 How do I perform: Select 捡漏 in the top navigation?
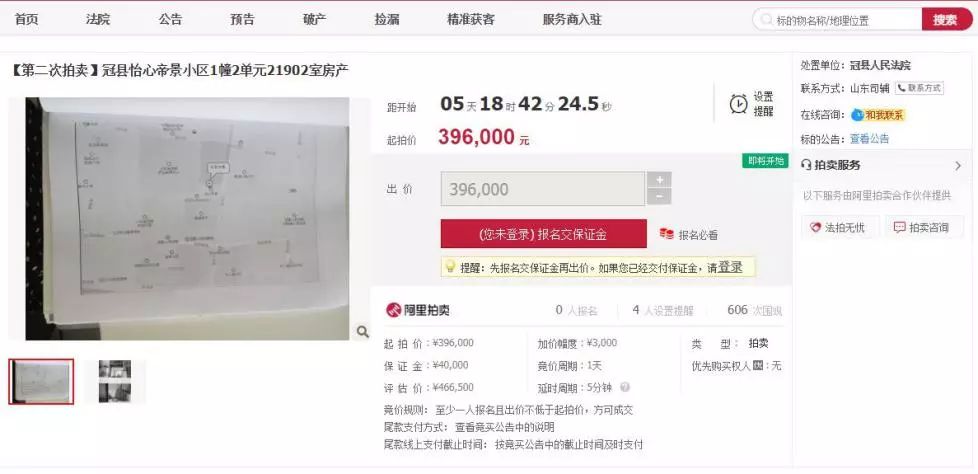click(x=387, y=19)
